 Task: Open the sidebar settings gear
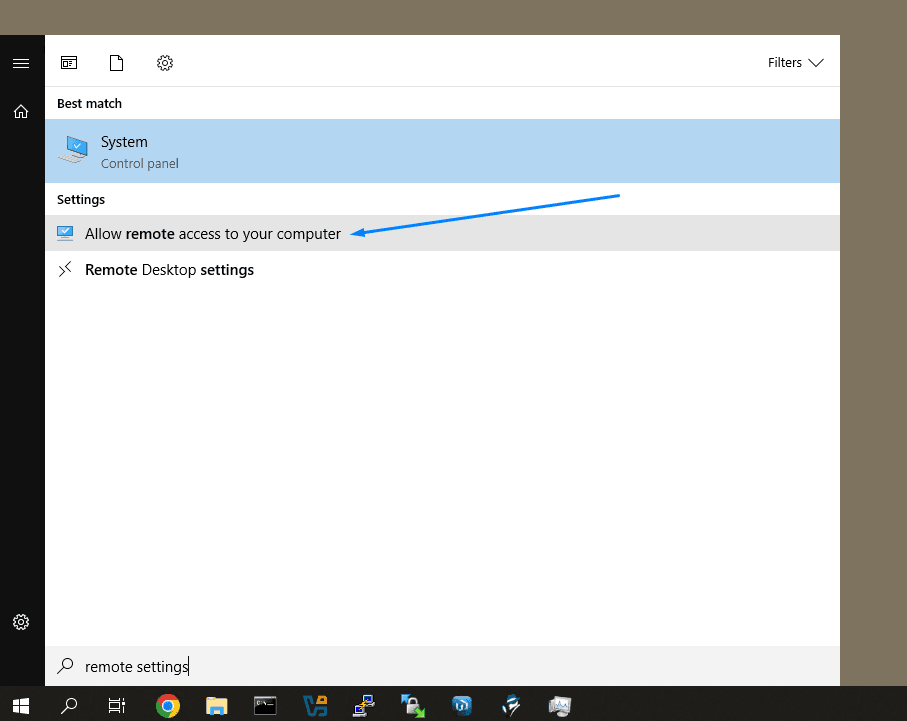tap(21, 622)
